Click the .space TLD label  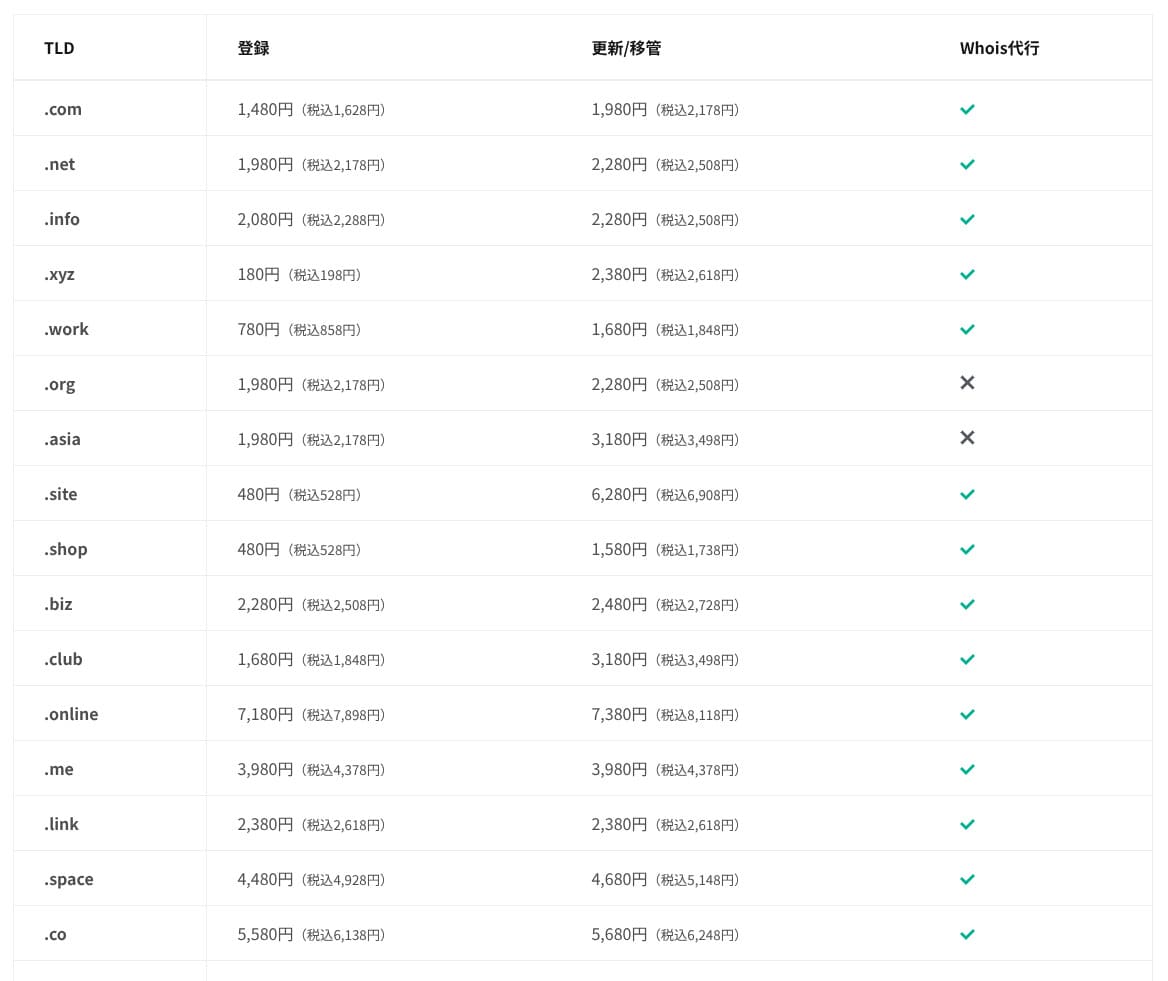coord(69,879)
